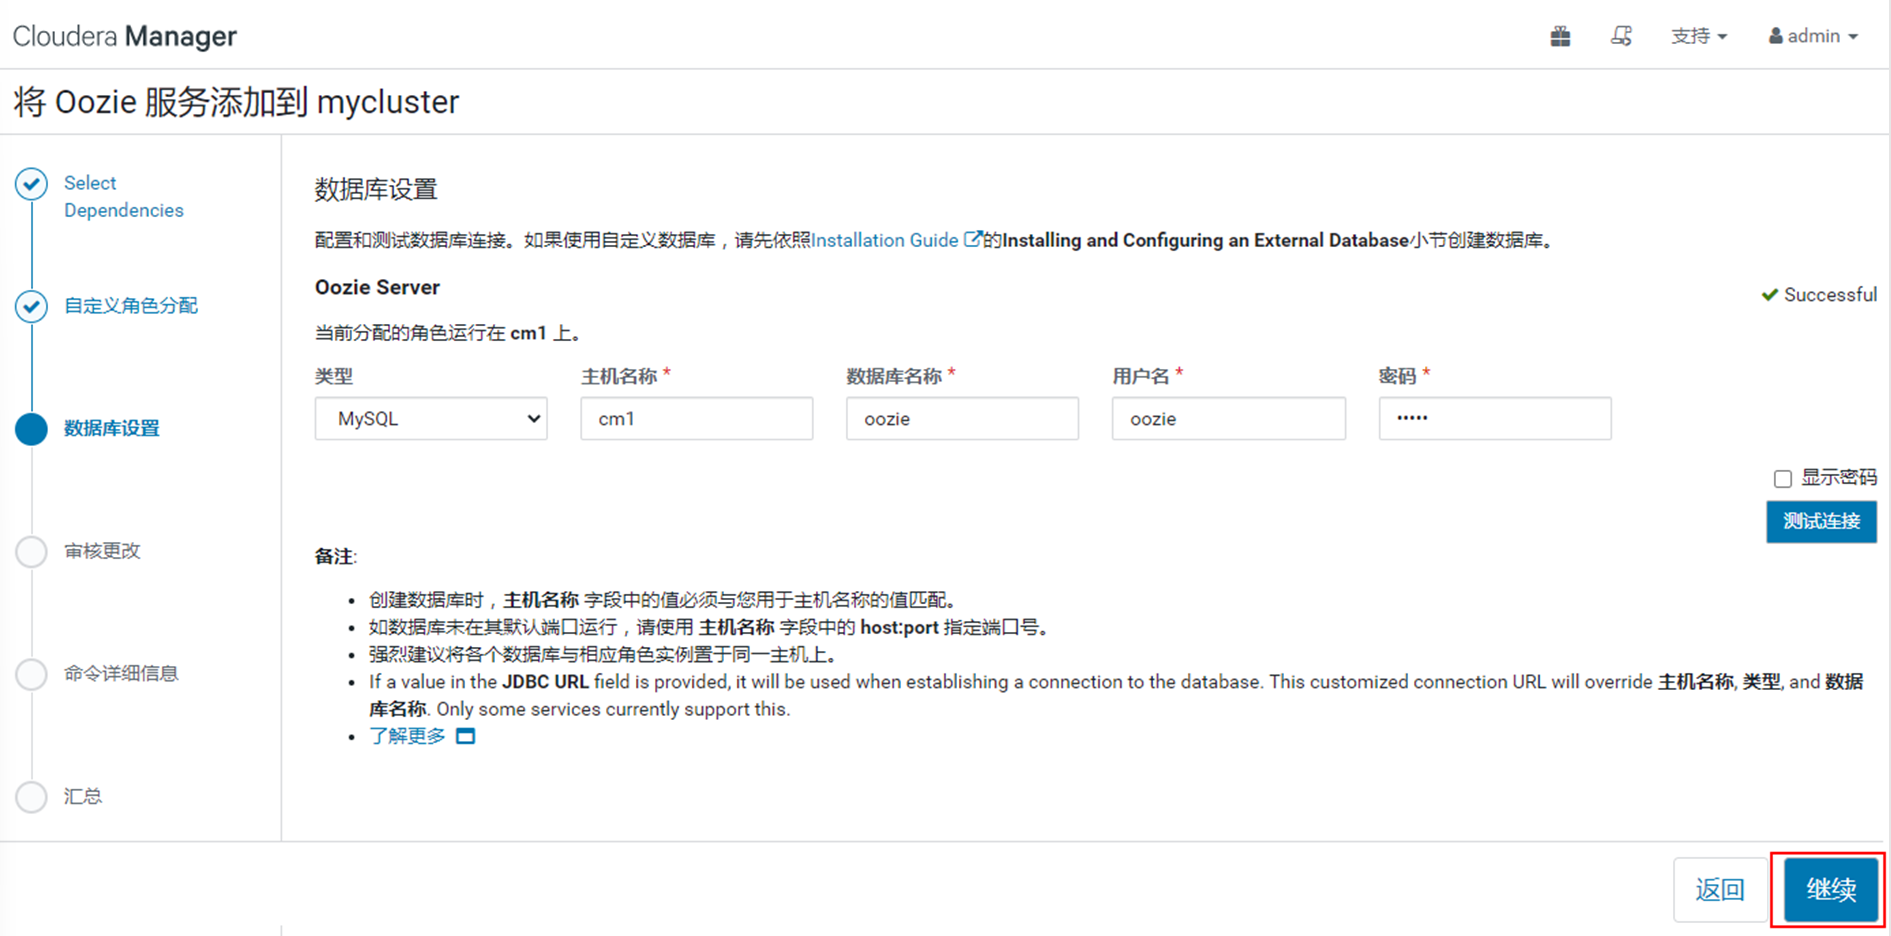Screen dimensions: 1891x936
Task: Click the Oozie Server heading
Action: (x=377, y=288)
